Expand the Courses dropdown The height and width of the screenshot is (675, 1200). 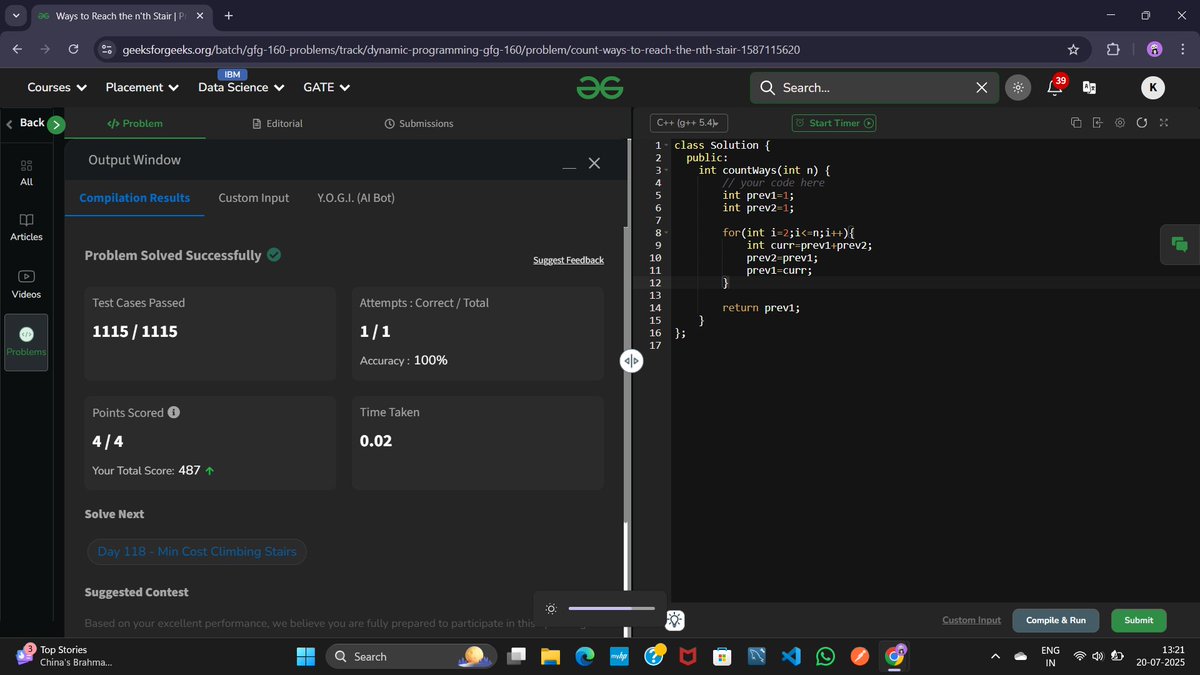(57, 87)
